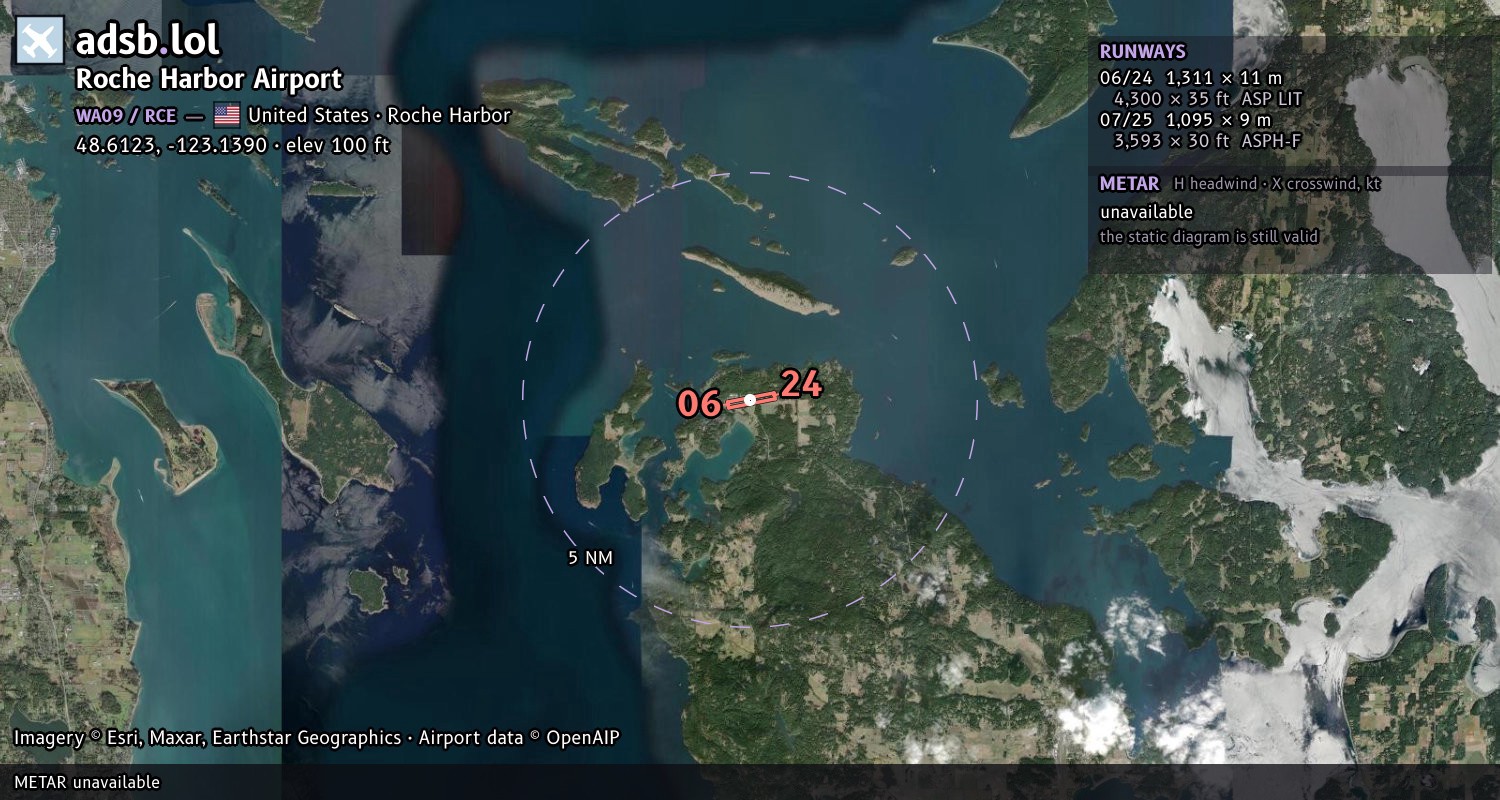The image size is (1500, 800).
Task: Click the 06/24 1,311 × 11 m row
Action: point(1190,77)
